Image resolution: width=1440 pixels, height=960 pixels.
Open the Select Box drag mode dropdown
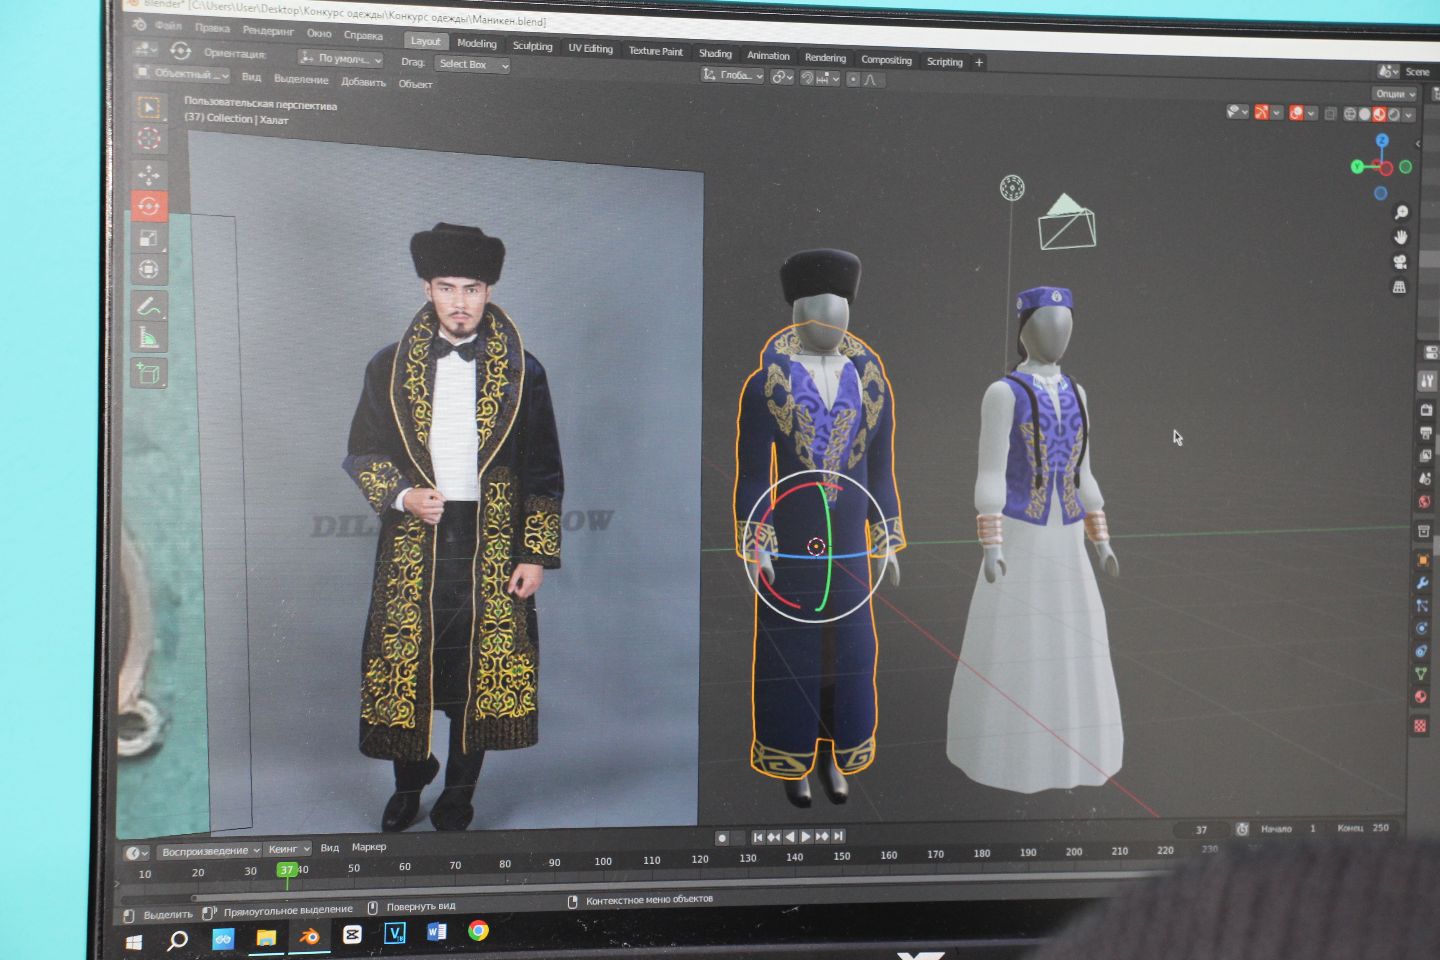[x=472, y=64]
